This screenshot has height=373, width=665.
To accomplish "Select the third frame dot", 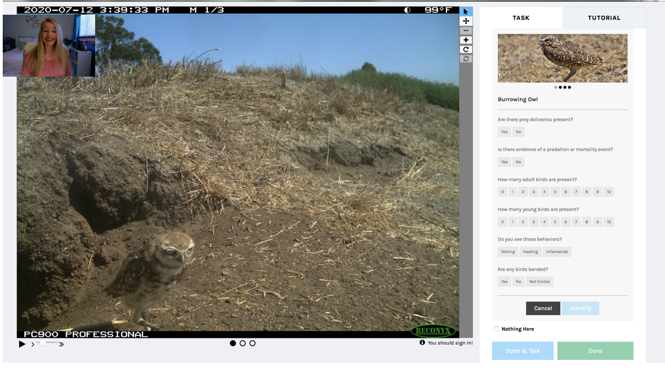I will 252,343.
